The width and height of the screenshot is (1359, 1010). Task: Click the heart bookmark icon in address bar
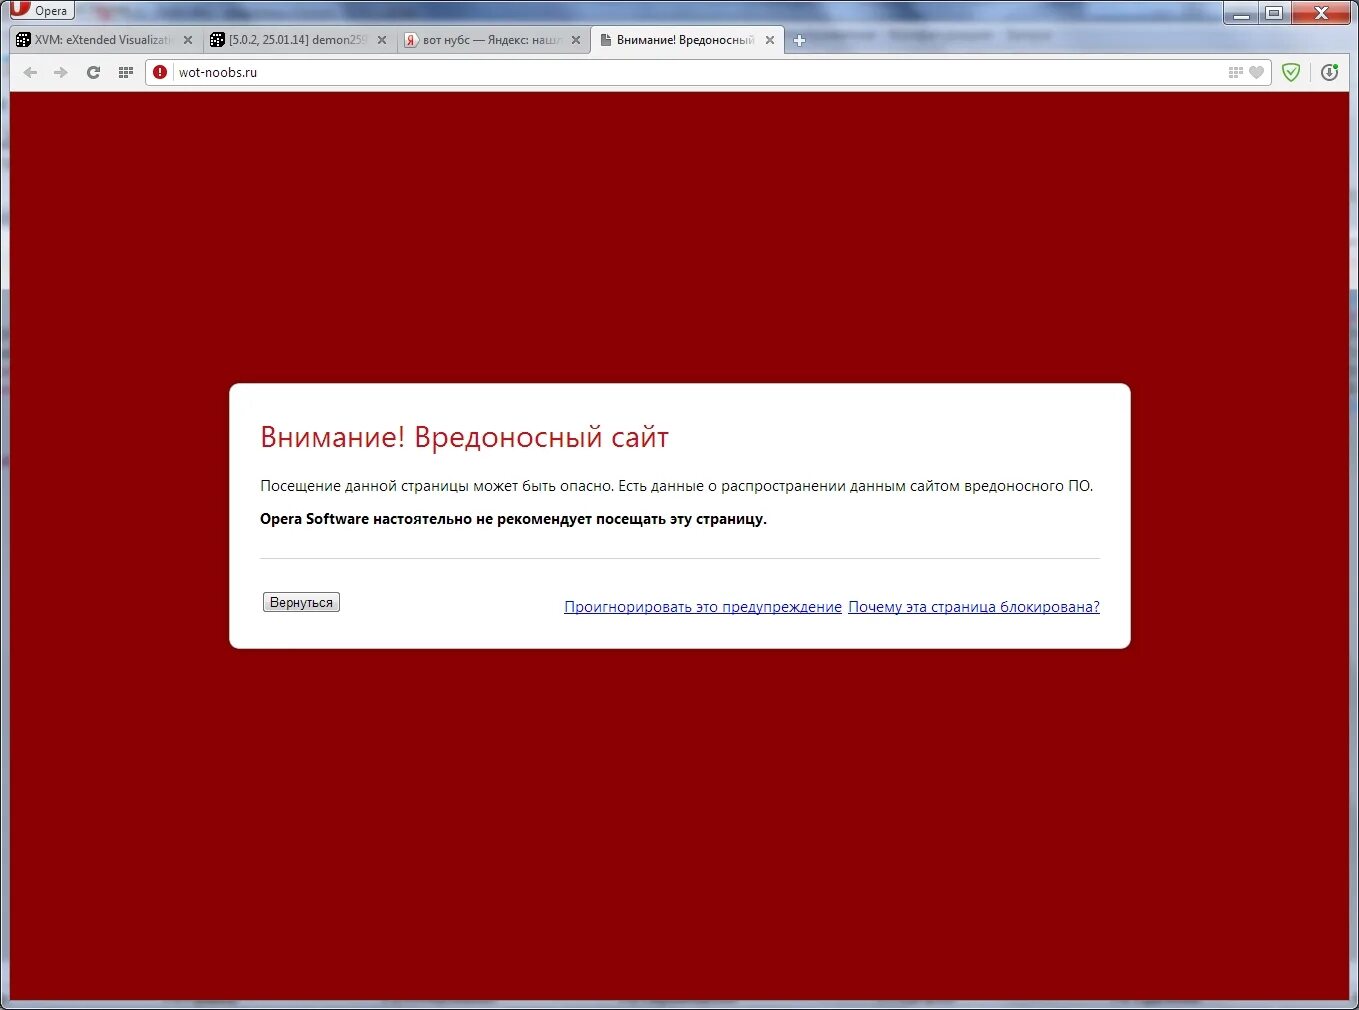click(x=1257, y=72)
